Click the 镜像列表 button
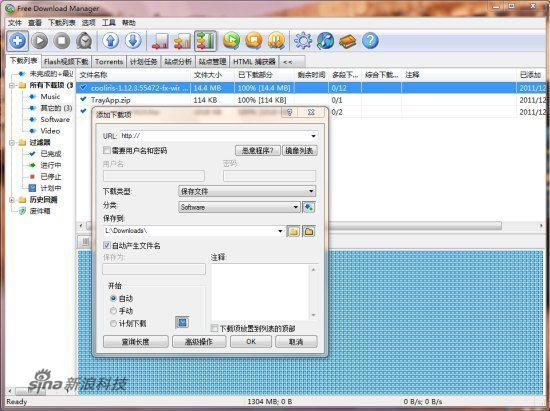 coord(299,150)
